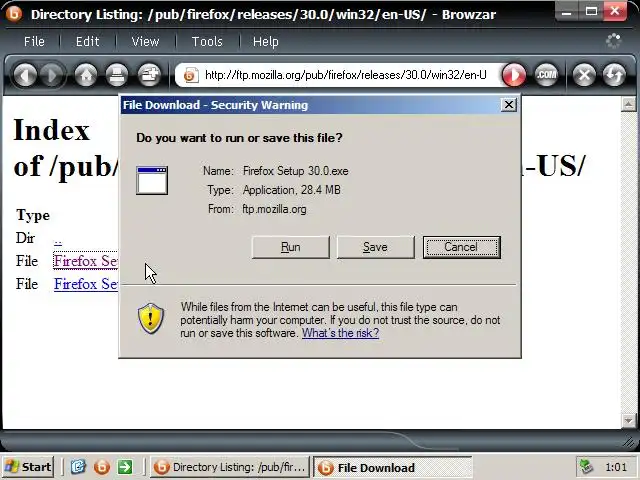Click the green arrow quick launch icon
Viewport: 640px width, 480px height.
pos(125,467)
